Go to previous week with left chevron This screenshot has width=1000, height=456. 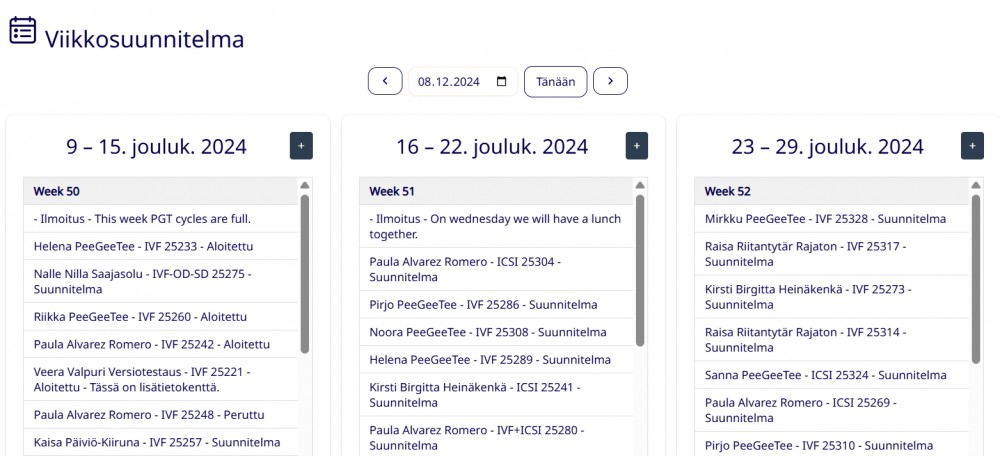coord(385,81)
